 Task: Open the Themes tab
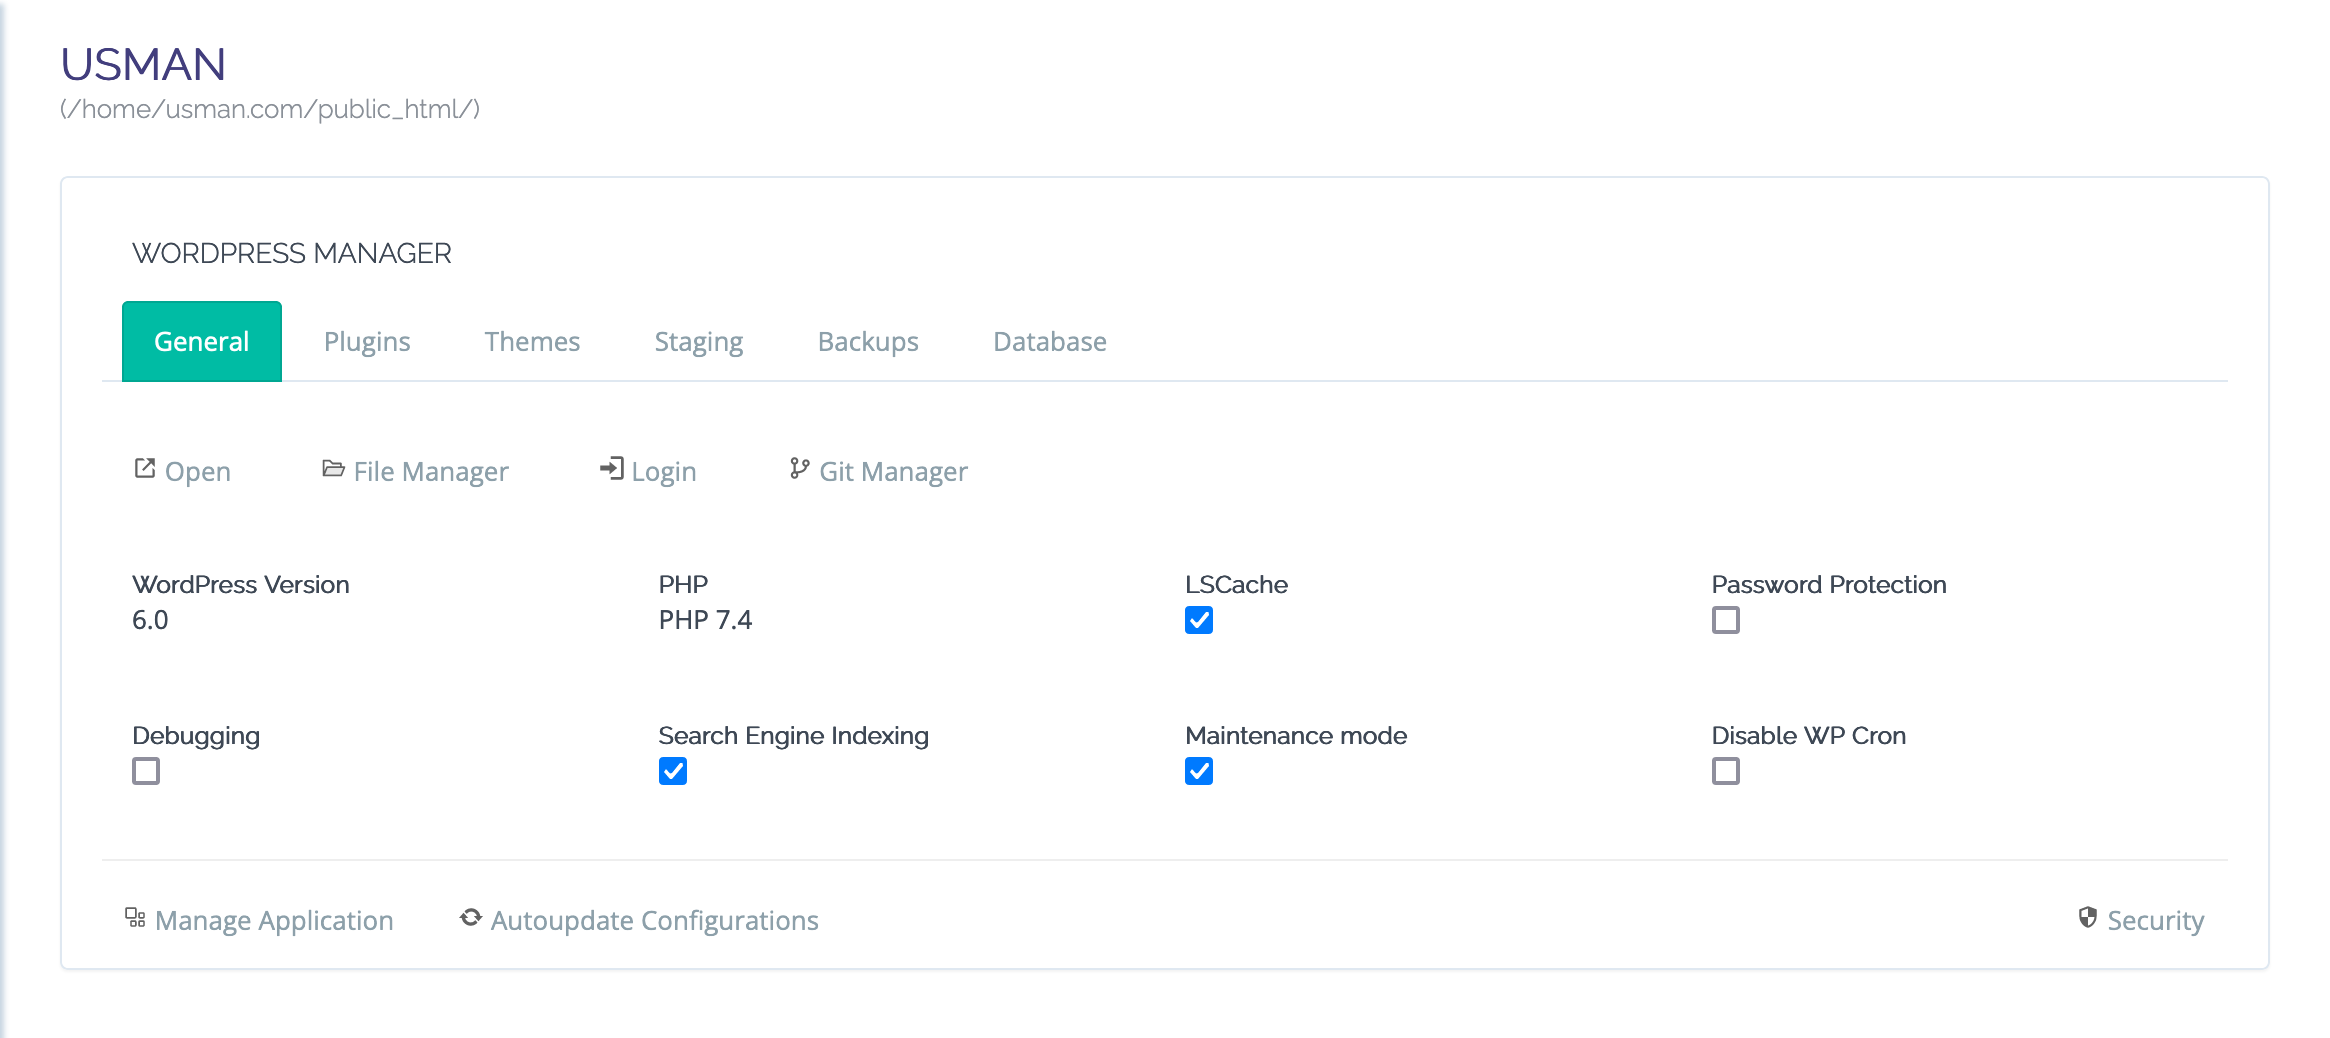[x=532, y=341]
